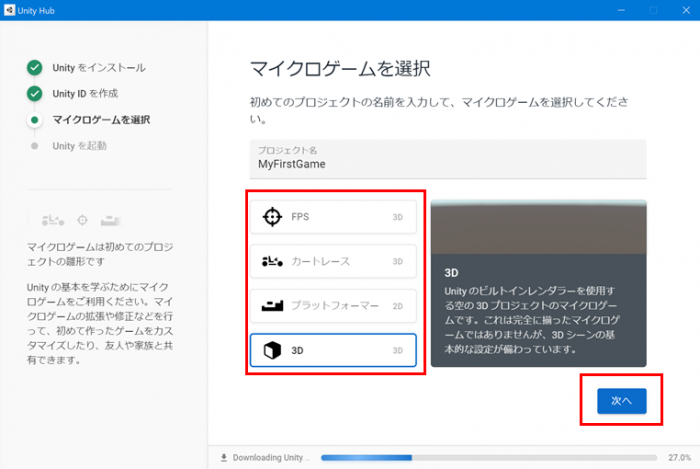Click the small crosshair icon in the sidebar
The image size is (700, 469).
[x=82, y=219]
